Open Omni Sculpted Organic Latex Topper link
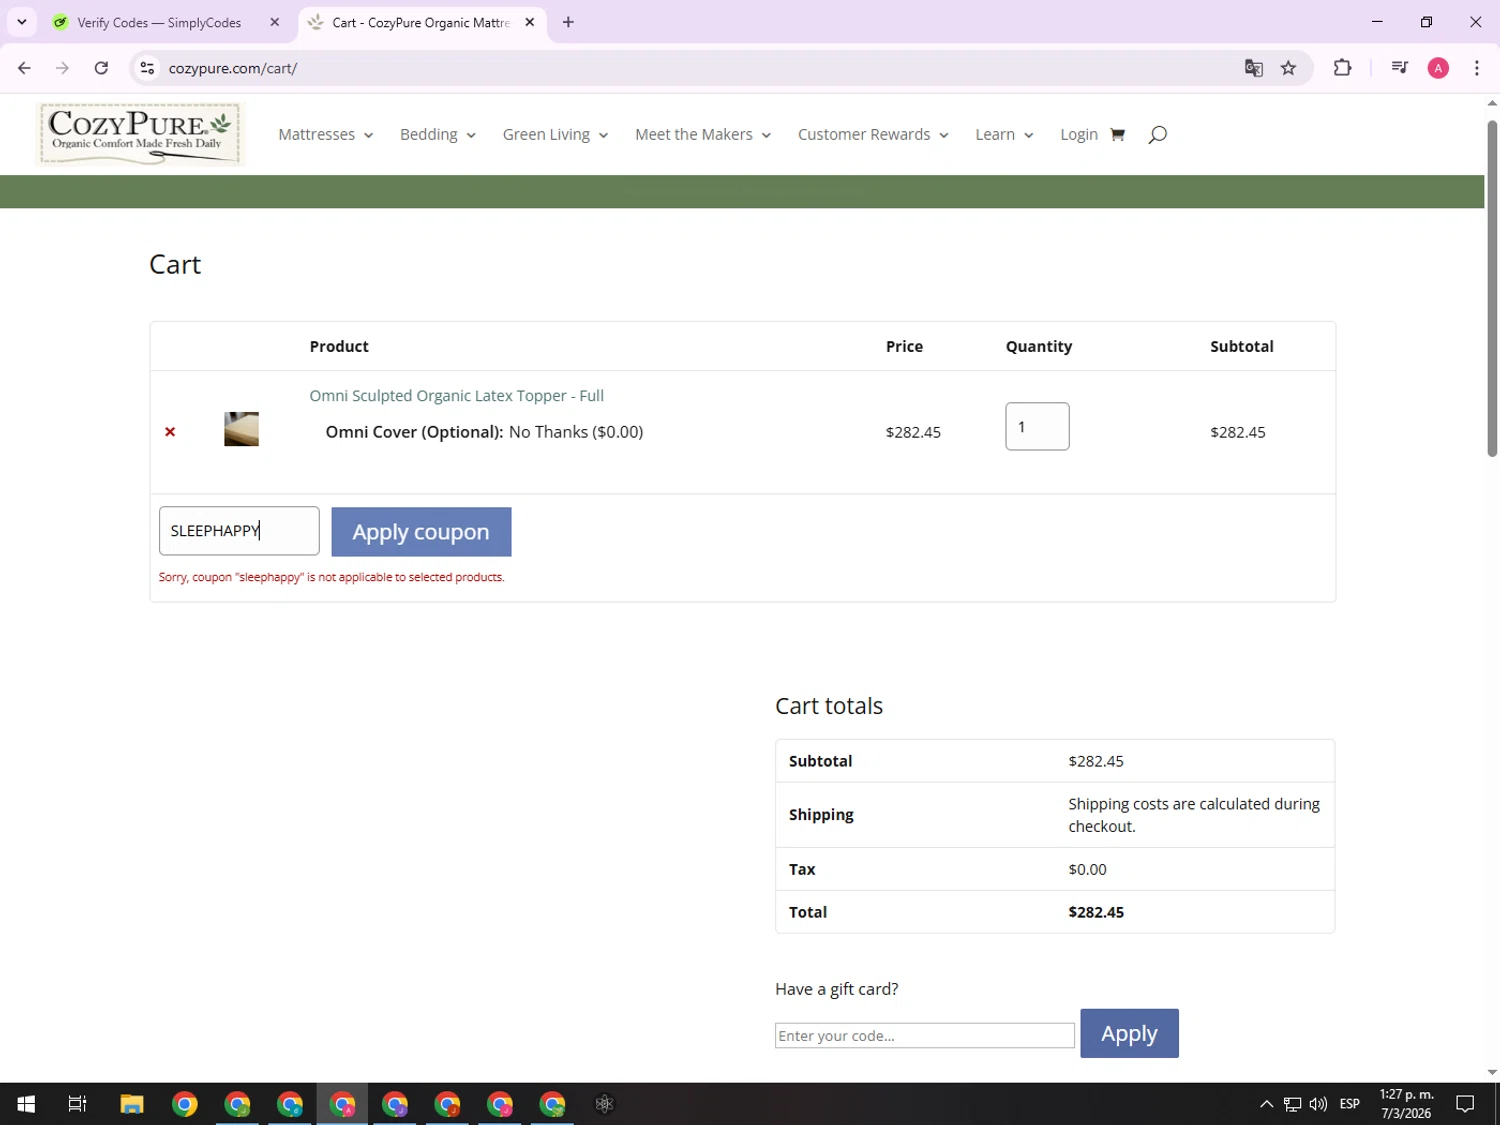Image resolution: width=1500 pixels, height=1125 pixels. [x=457, y=396]
